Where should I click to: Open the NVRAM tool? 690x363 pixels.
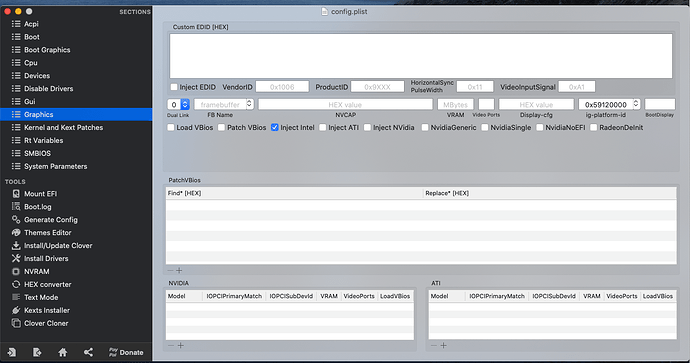point(37,271)
